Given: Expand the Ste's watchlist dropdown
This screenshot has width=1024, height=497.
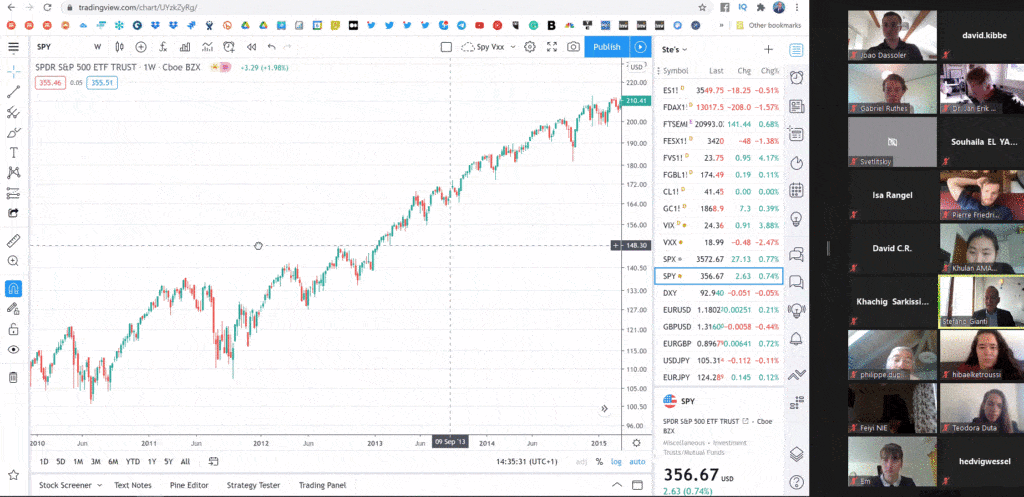Looking at the screenshot, I should [675, 49].
